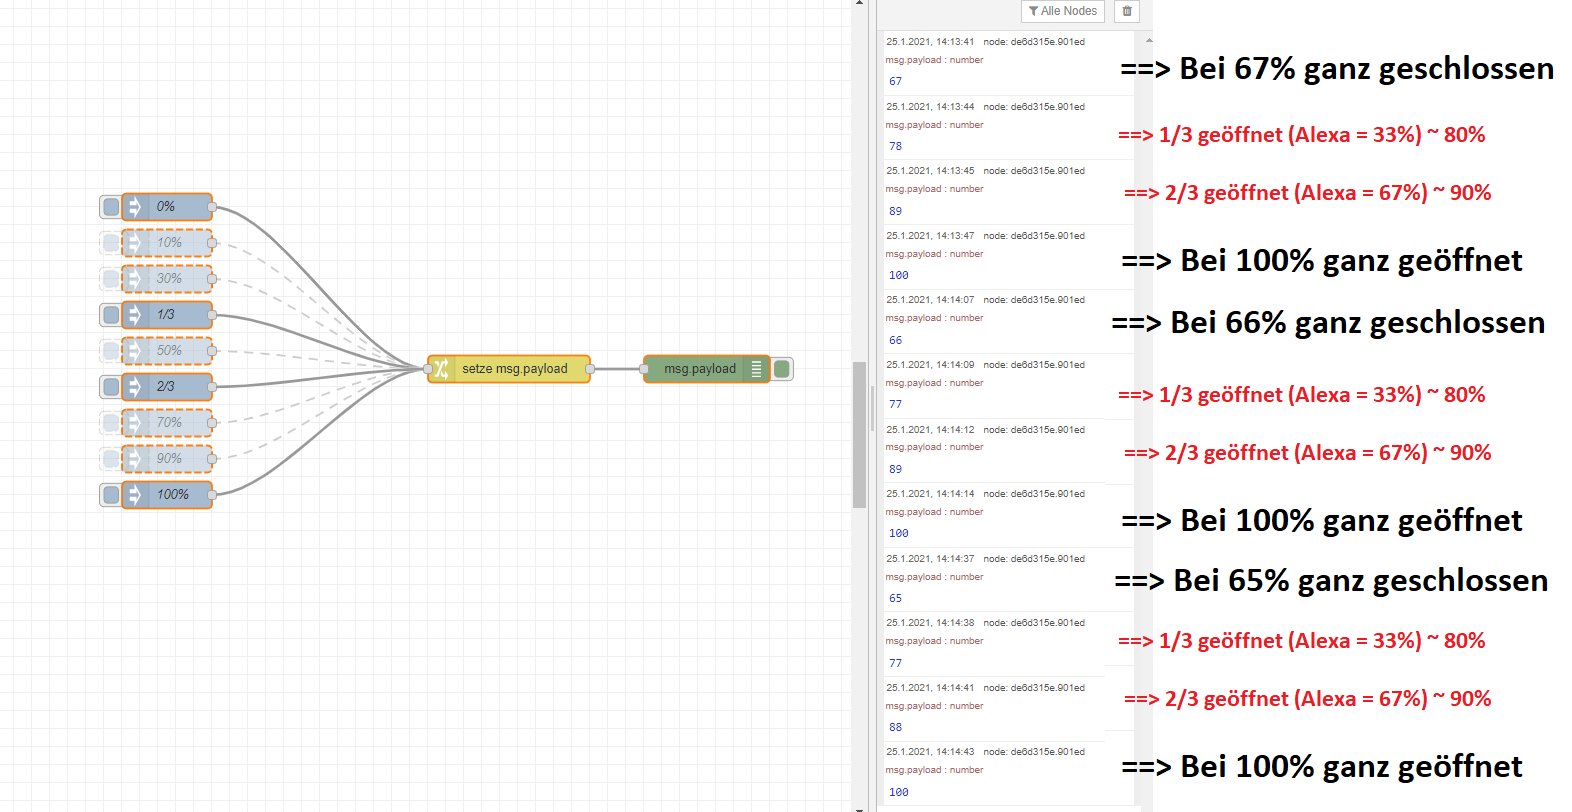Click the output port of change node
1572x812 pixels.
[590, 369]
